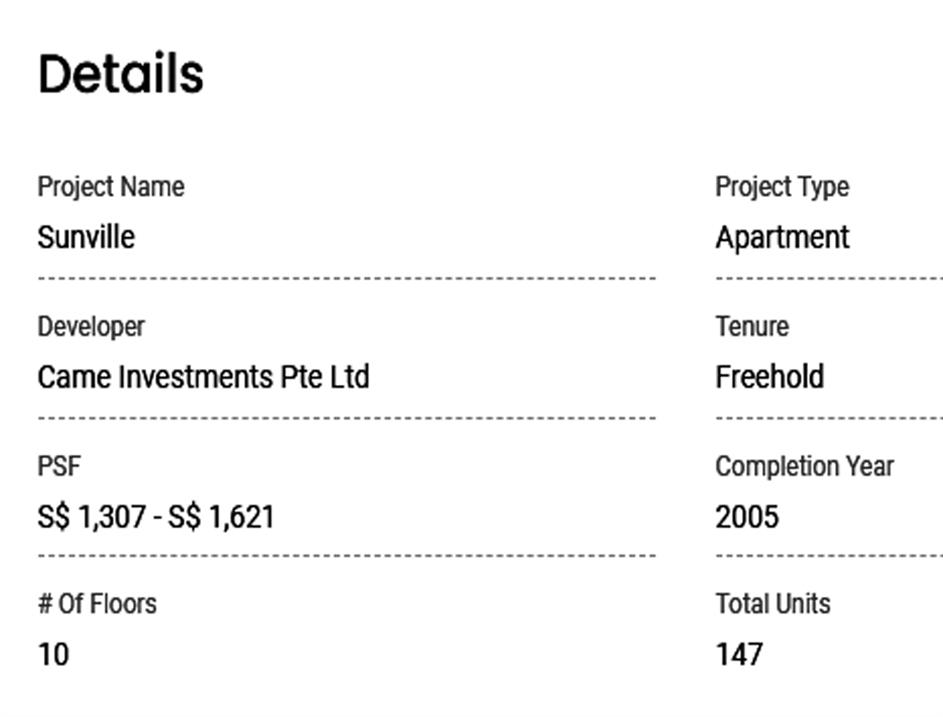
Task: Click the Project Type label
Action: (x=782, y=187)
